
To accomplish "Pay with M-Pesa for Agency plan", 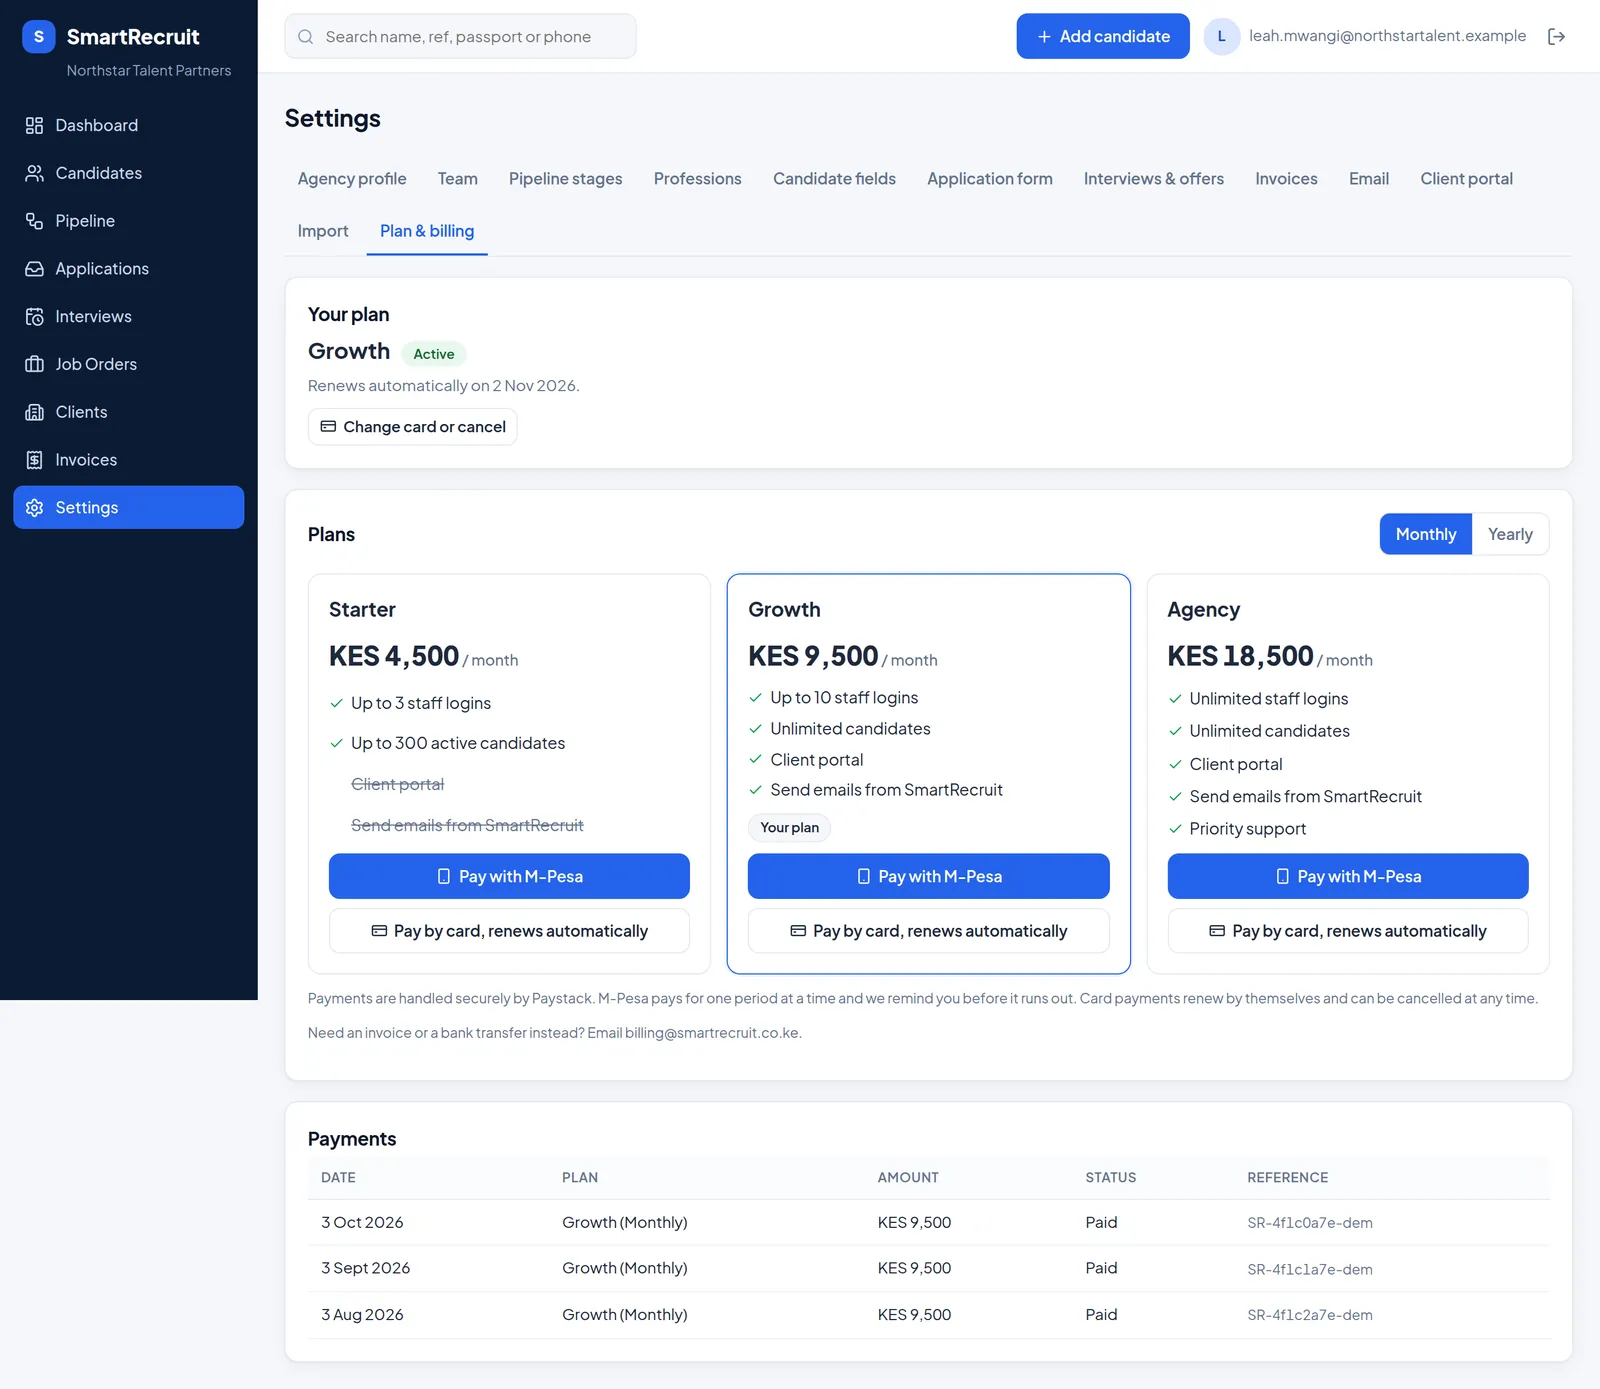I will click(x=1348, y=876).
